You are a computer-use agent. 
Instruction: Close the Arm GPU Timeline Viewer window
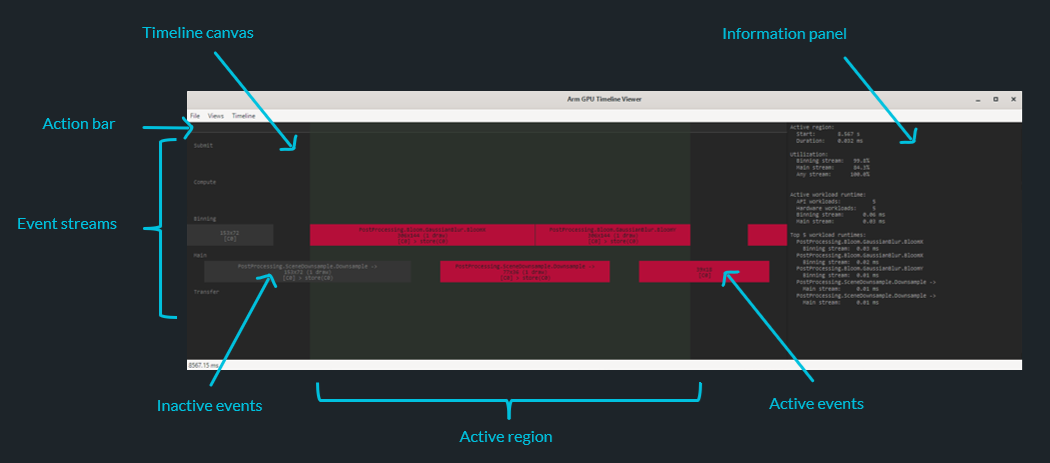tap(1013, 99)
